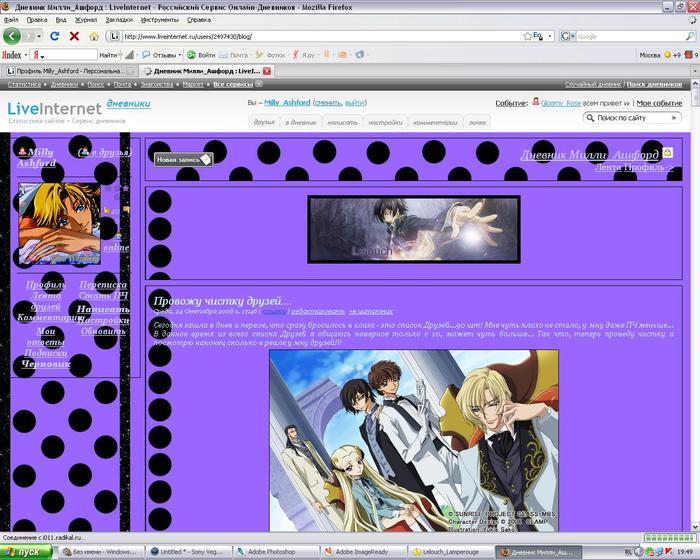Open the Справка menu
Screen dimensions: 700x560
pos(199,20)
